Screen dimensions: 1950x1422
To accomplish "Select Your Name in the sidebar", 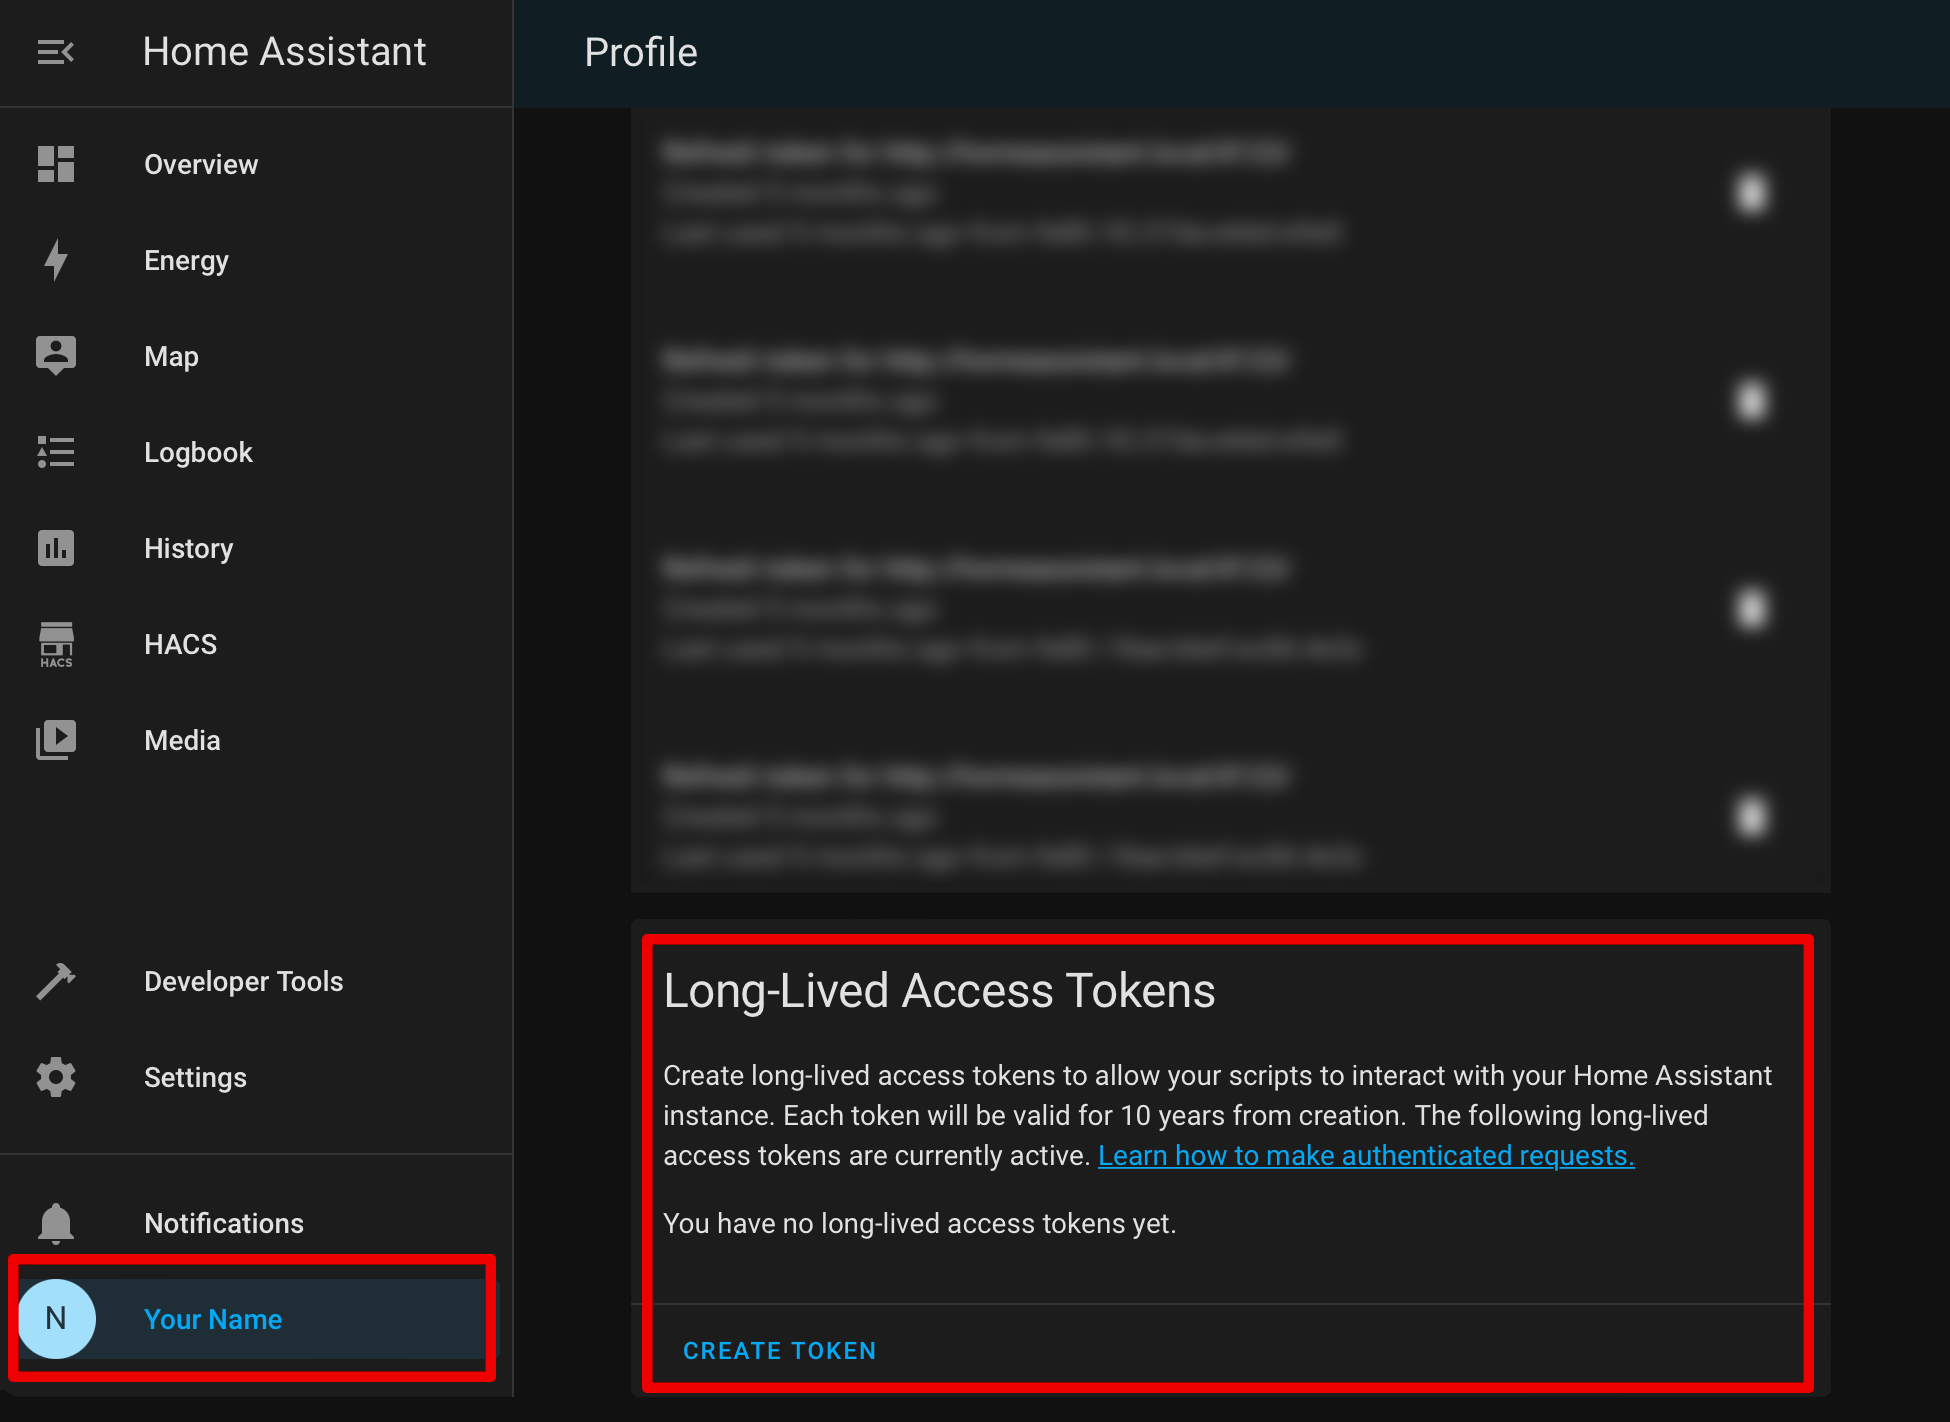I will pos(213,1318).
